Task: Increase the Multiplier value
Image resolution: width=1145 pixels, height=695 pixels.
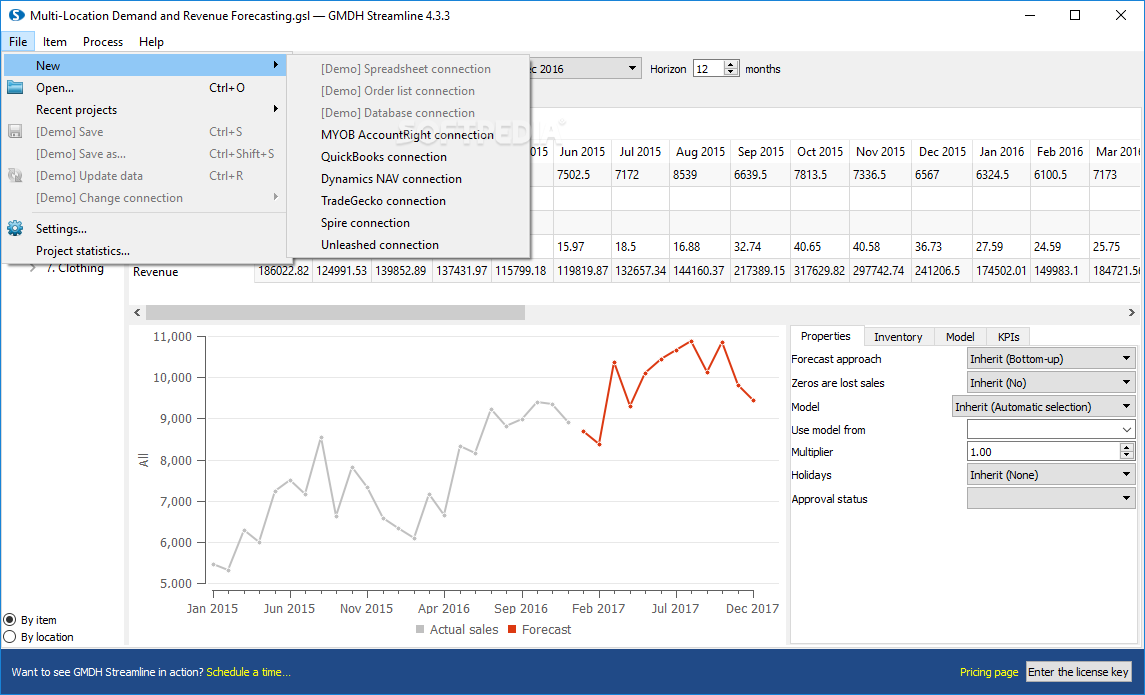Action: click(x=1127, y=447)
